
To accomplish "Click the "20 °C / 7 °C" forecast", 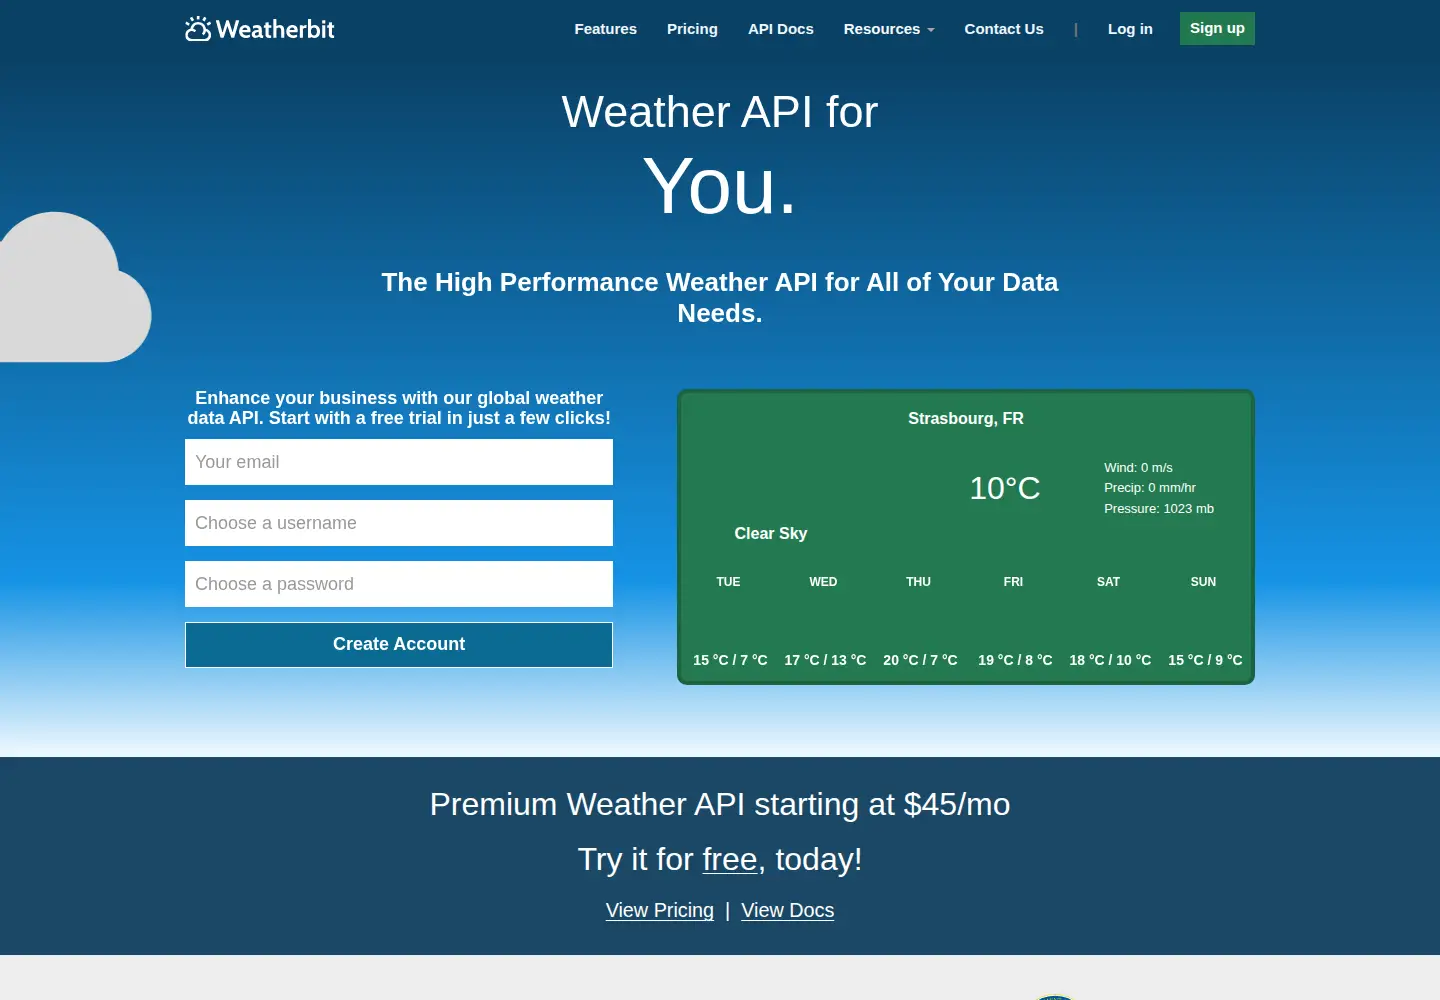I will (x=920, y=660).
